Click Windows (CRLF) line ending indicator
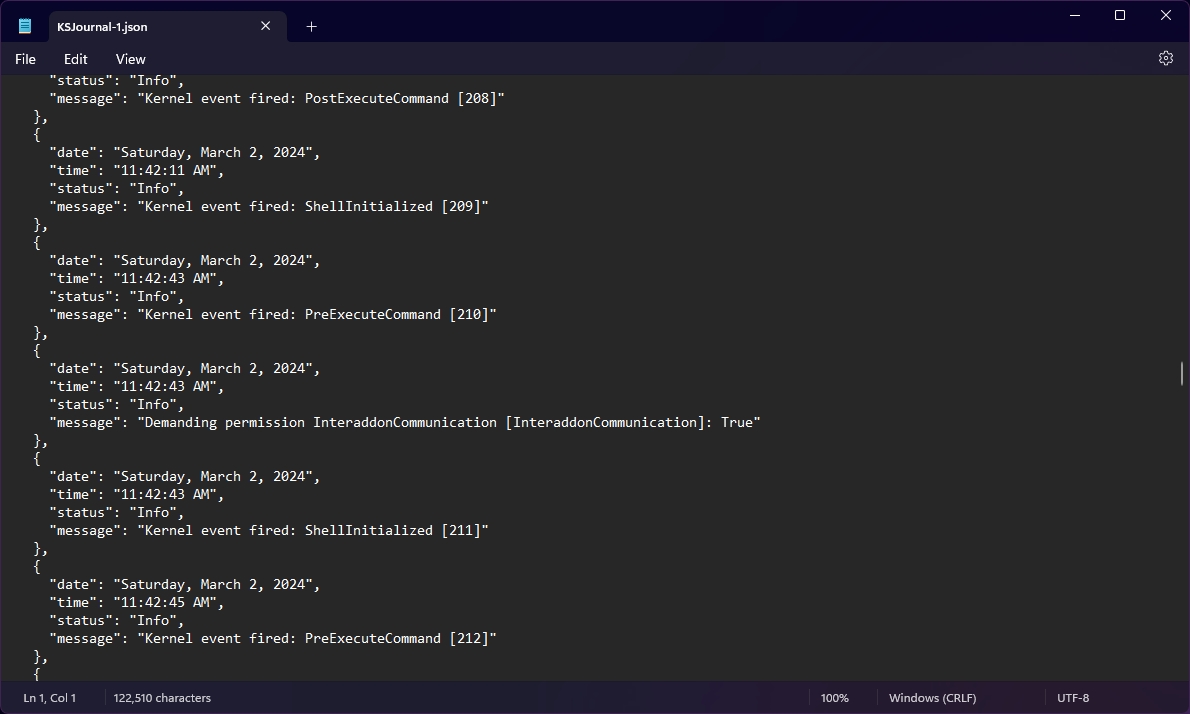This screenshot has height=714, width=1190. tap(932, 698)
